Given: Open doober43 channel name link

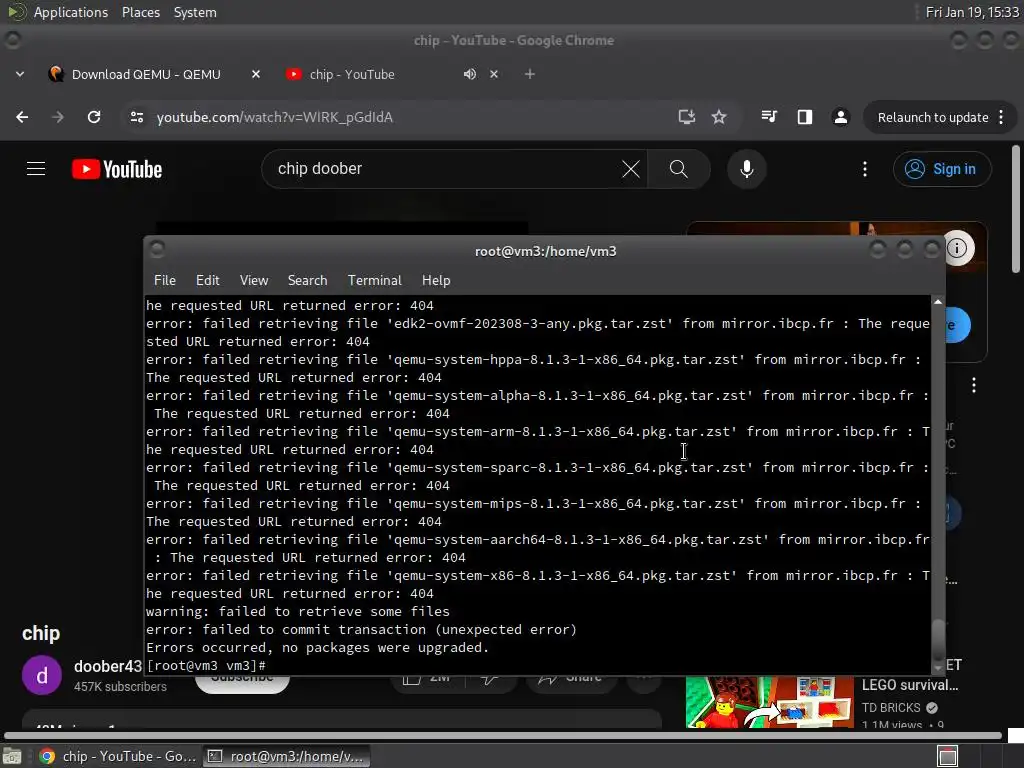Looking at the screenshot, I should (108, 666).
